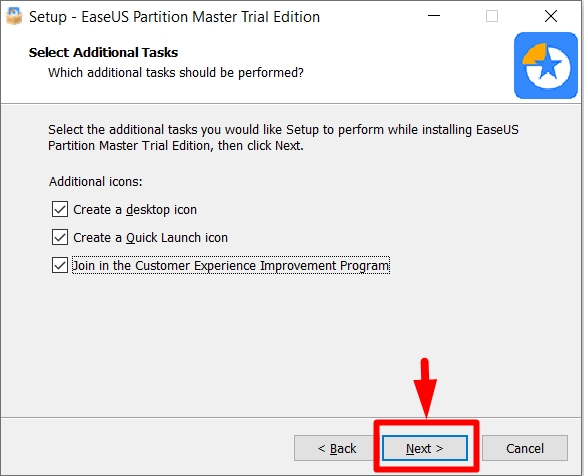Click the "Select Additional Tasks" heading
The height and width of the screenshot is (476, 584).
pos(104,53)
